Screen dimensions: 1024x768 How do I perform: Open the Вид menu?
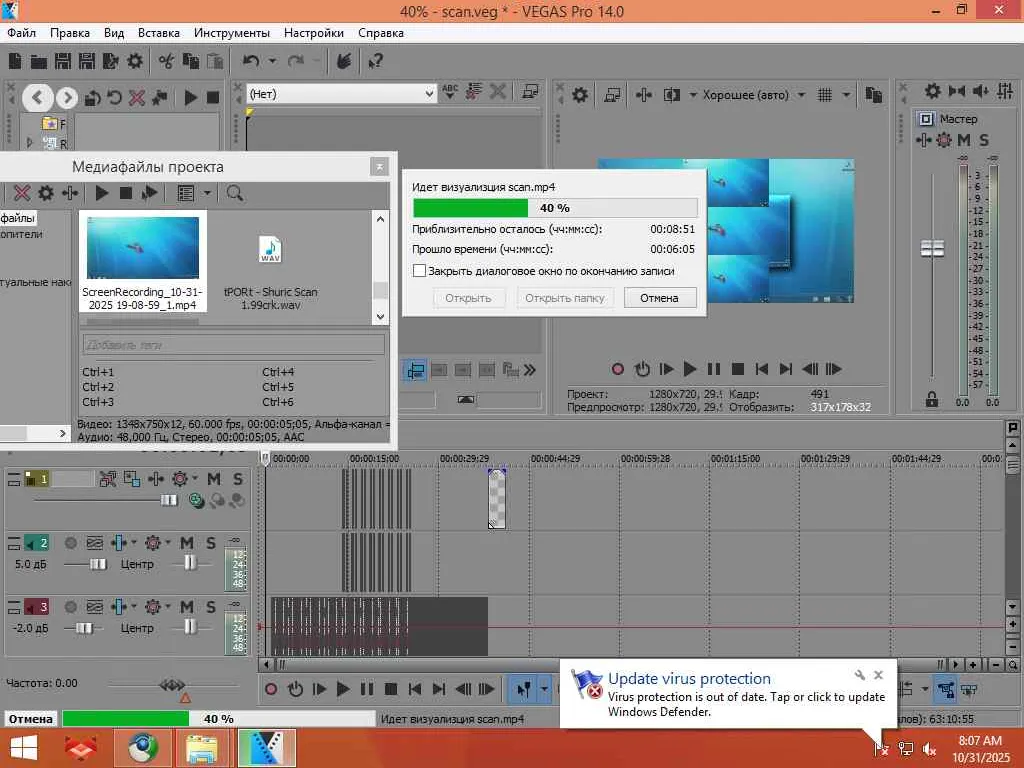pos(114,33)
